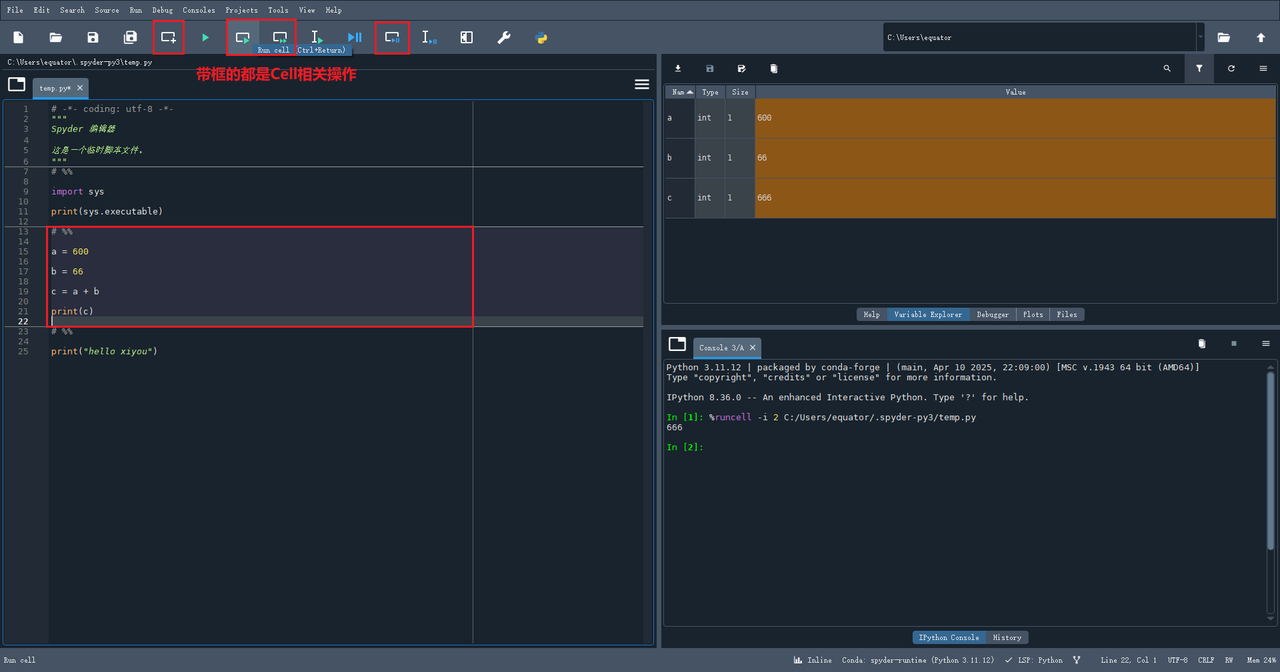Remove all variables in Variable Explorer

774,69
